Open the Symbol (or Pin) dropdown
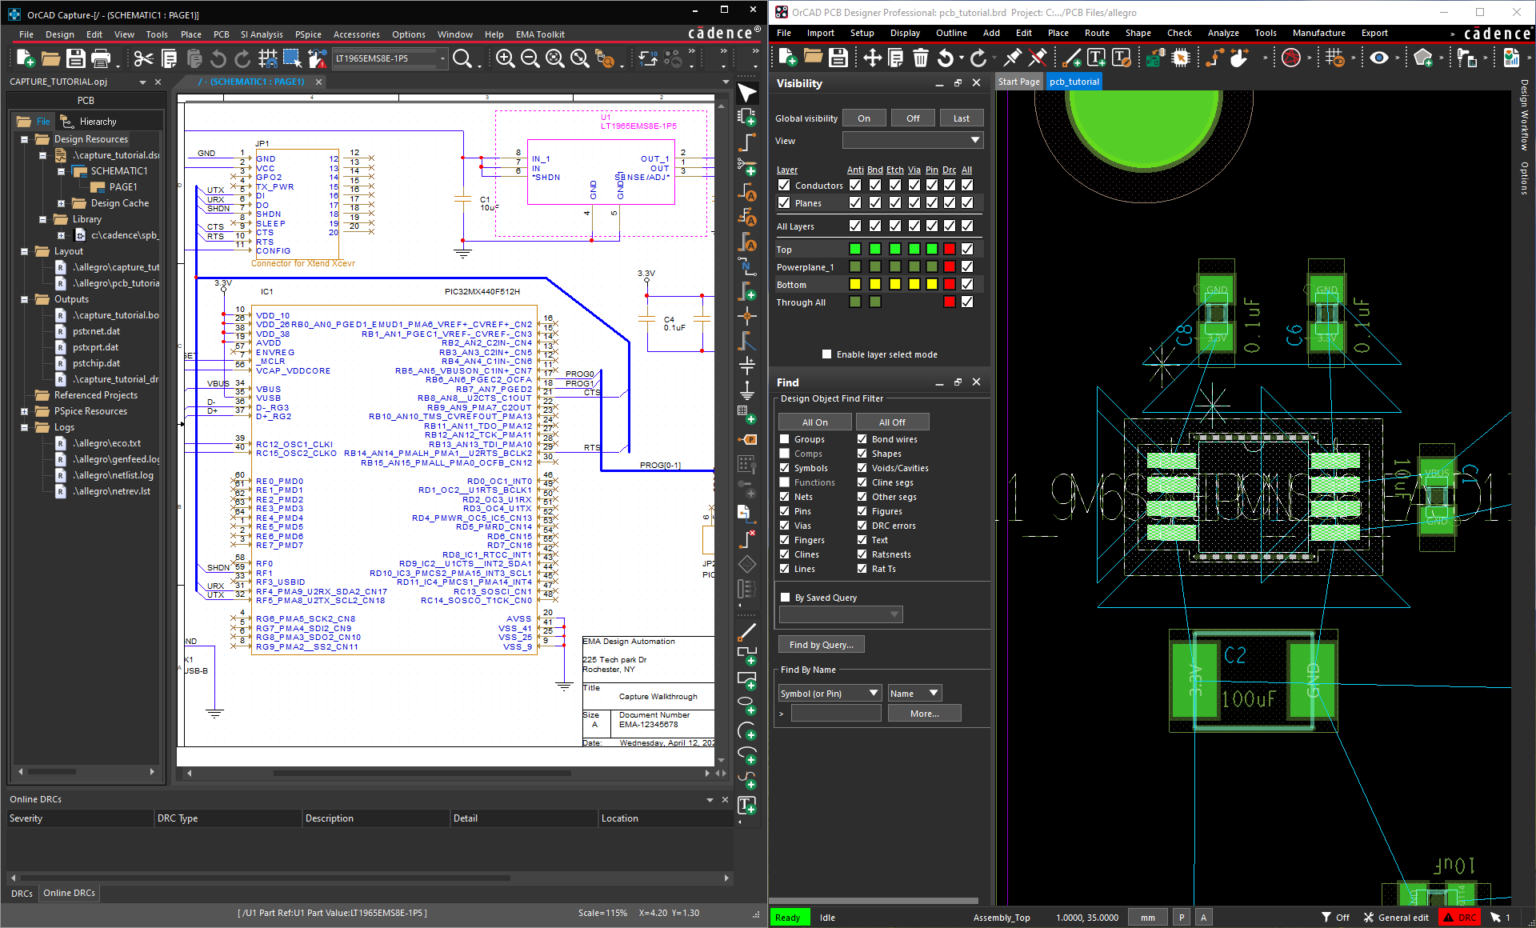 coord(829,692)
